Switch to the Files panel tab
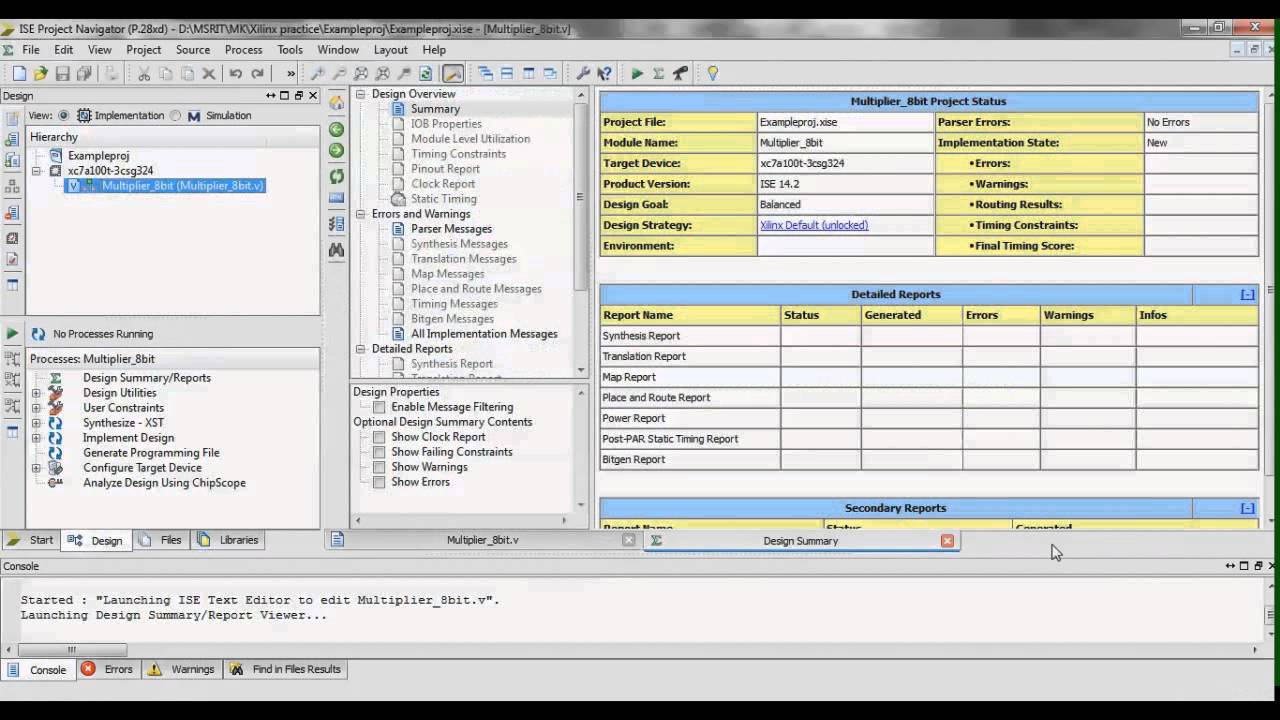Screen dimensions: 1280x720 (161, 540)
